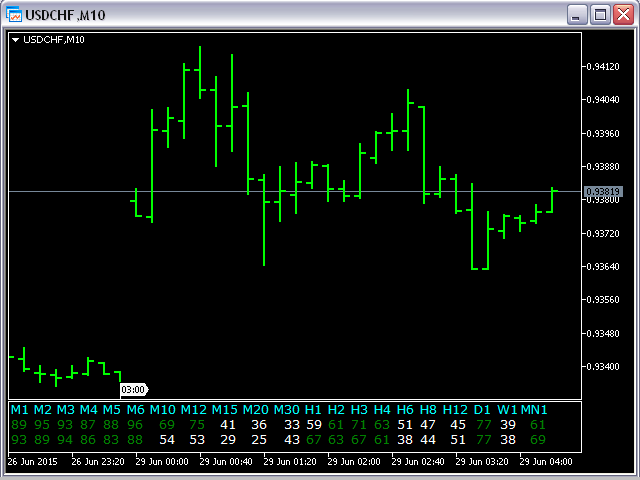The width and height of the screenshot is (640, 480).
Task: Click the 0.93400 price axis label
Action: click(x=603, y=367)
